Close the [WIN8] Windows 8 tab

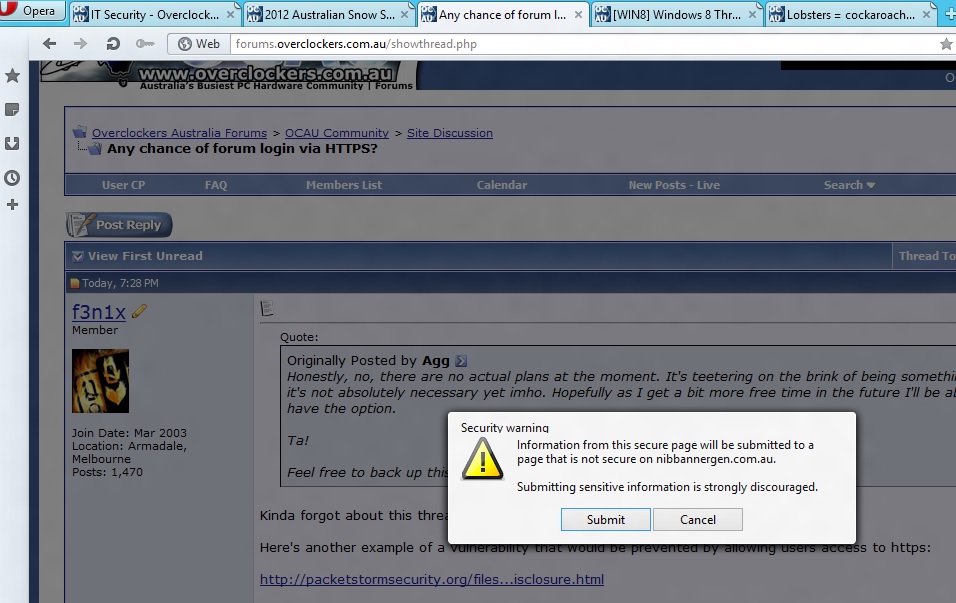(x=752, y=15)
